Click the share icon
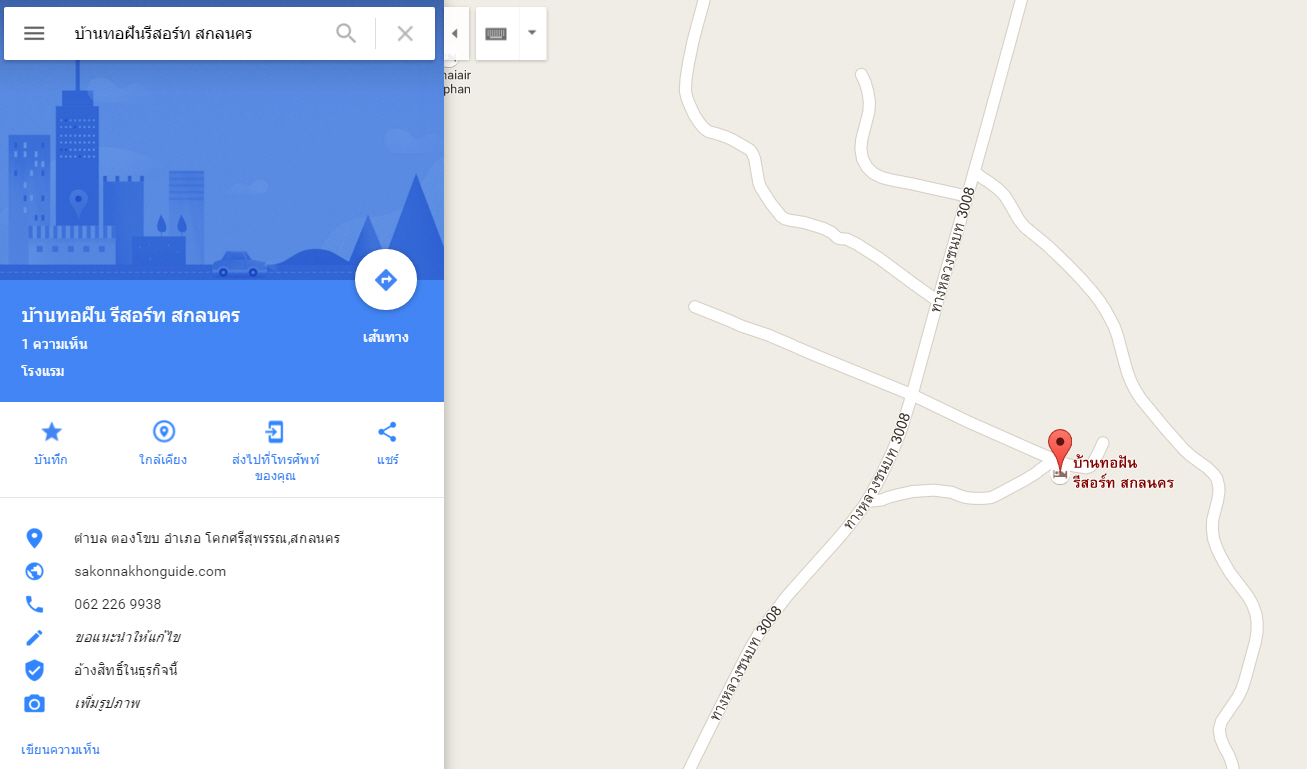This screenshot has height=769, width=1307. [387, 432]
